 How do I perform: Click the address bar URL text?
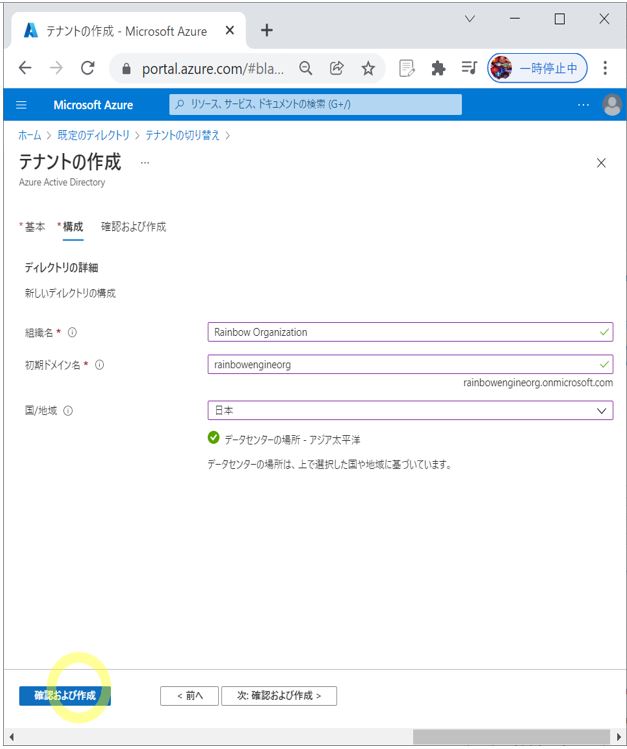[213, 69]
